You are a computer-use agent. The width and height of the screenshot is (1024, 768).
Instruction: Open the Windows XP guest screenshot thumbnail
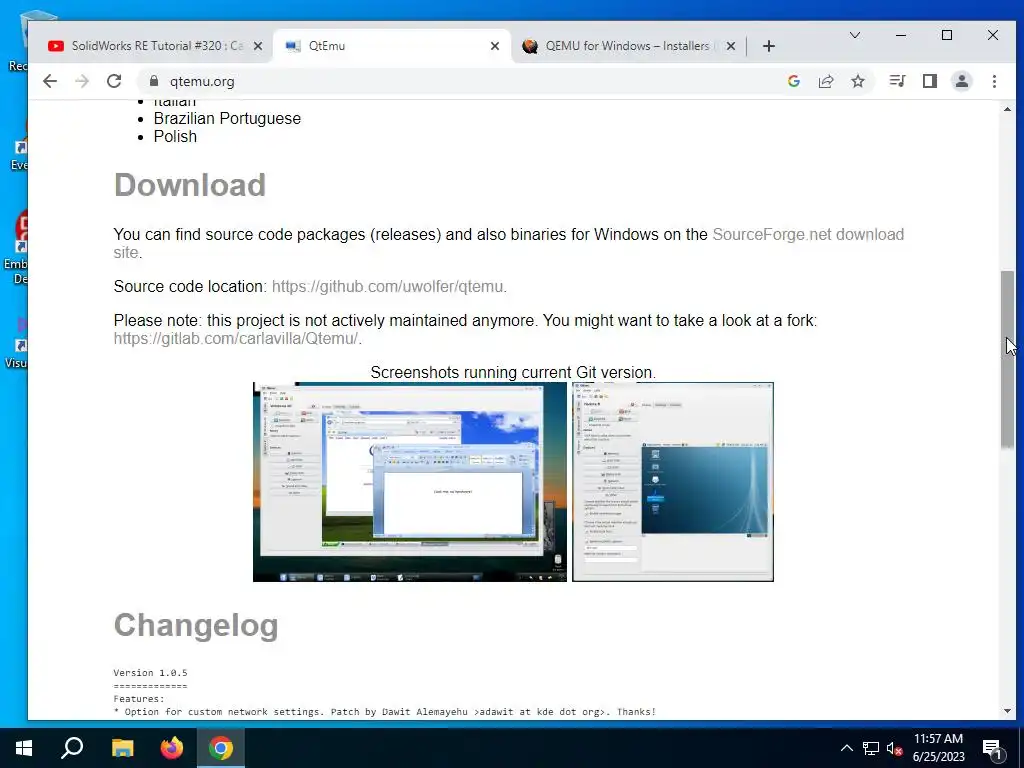pos(409,482)
